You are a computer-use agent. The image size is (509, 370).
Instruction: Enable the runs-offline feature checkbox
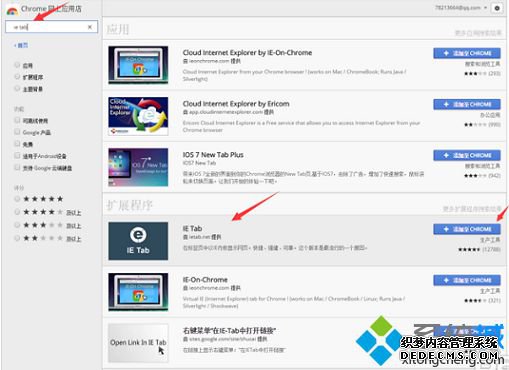click(x=17, y=120)
